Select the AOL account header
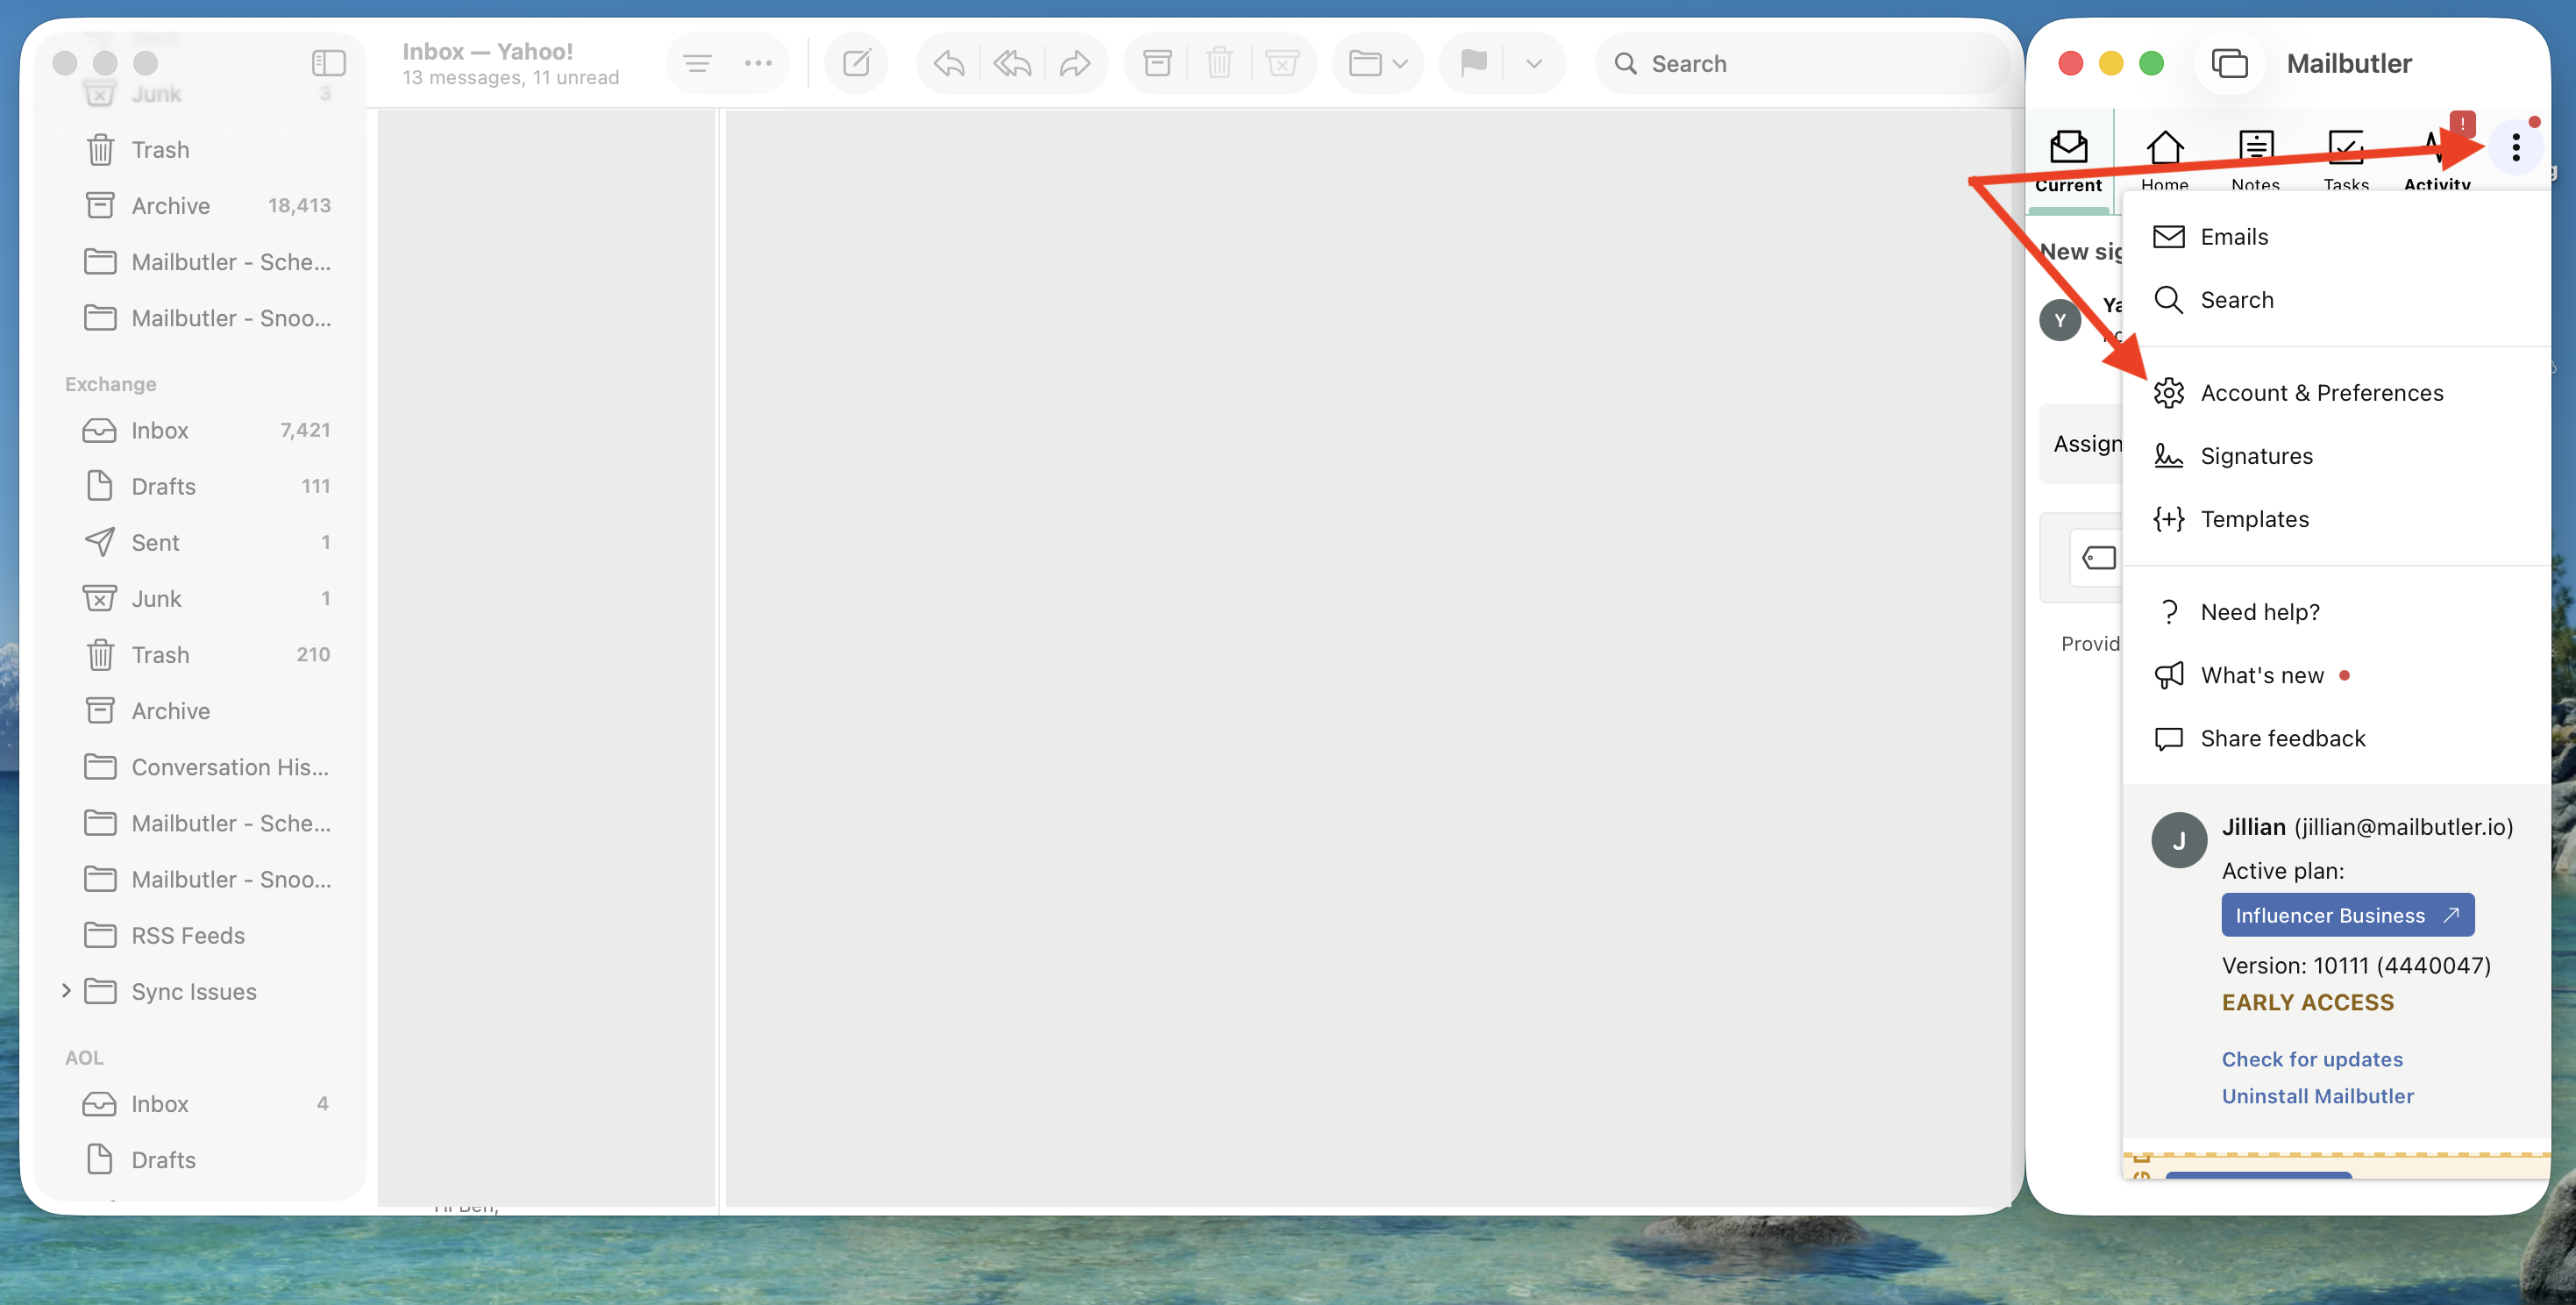The height and width of the screenshot is (1305, 2576). [x=84, y=1058]
